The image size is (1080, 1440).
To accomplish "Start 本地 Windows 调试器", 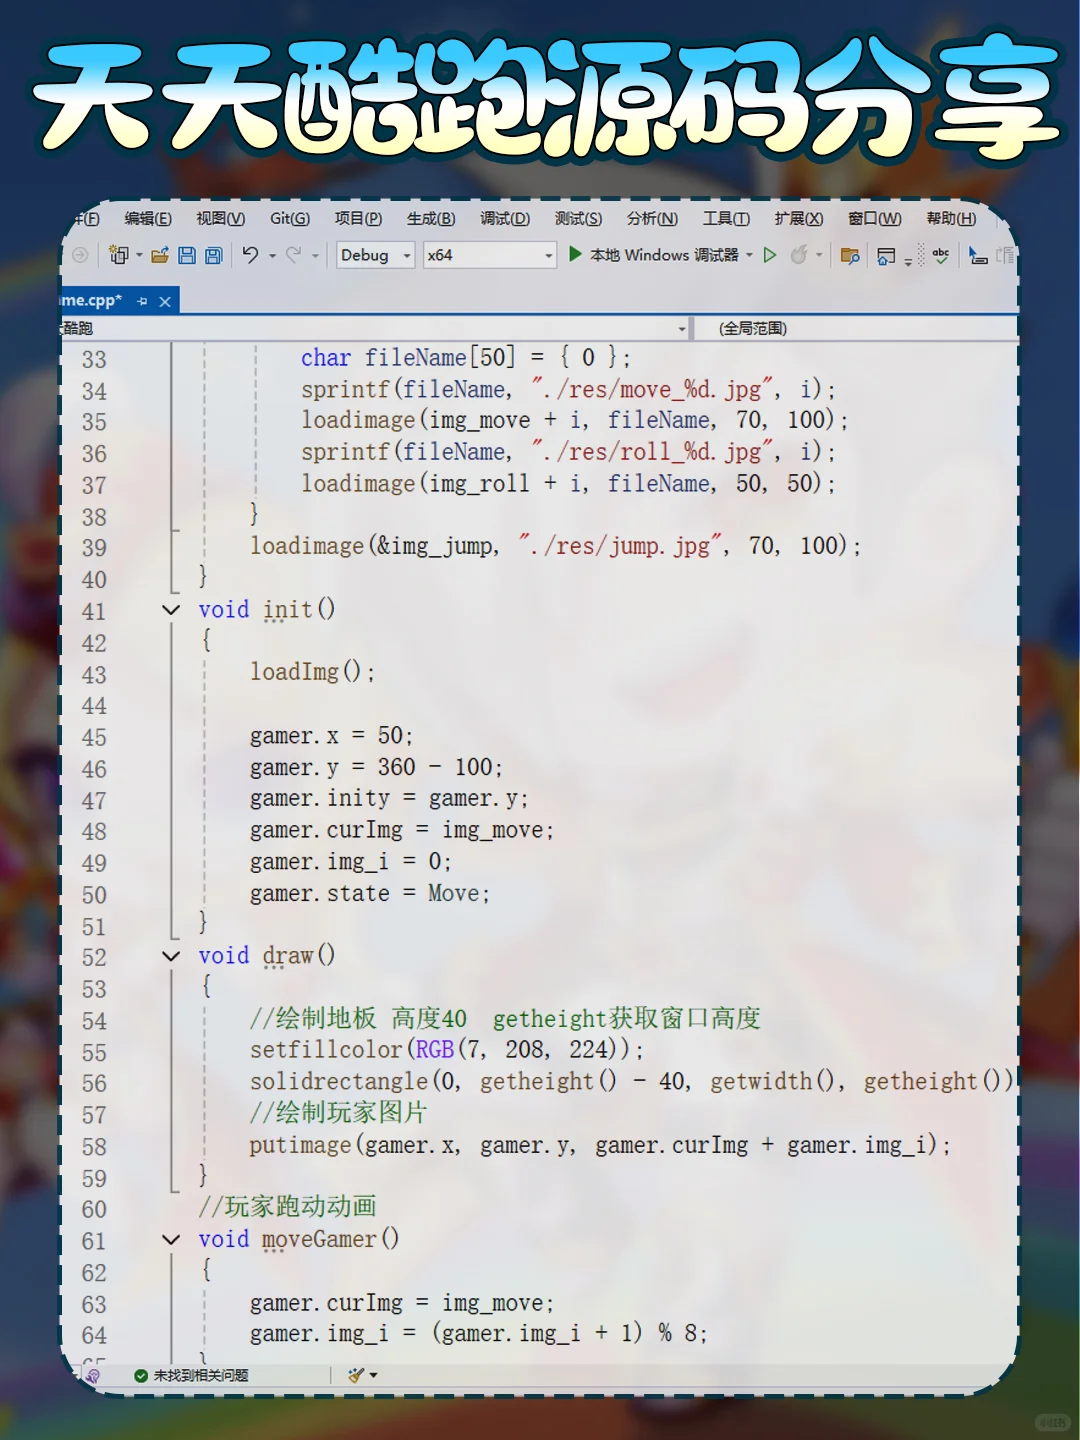I will (x=655, y=255).
